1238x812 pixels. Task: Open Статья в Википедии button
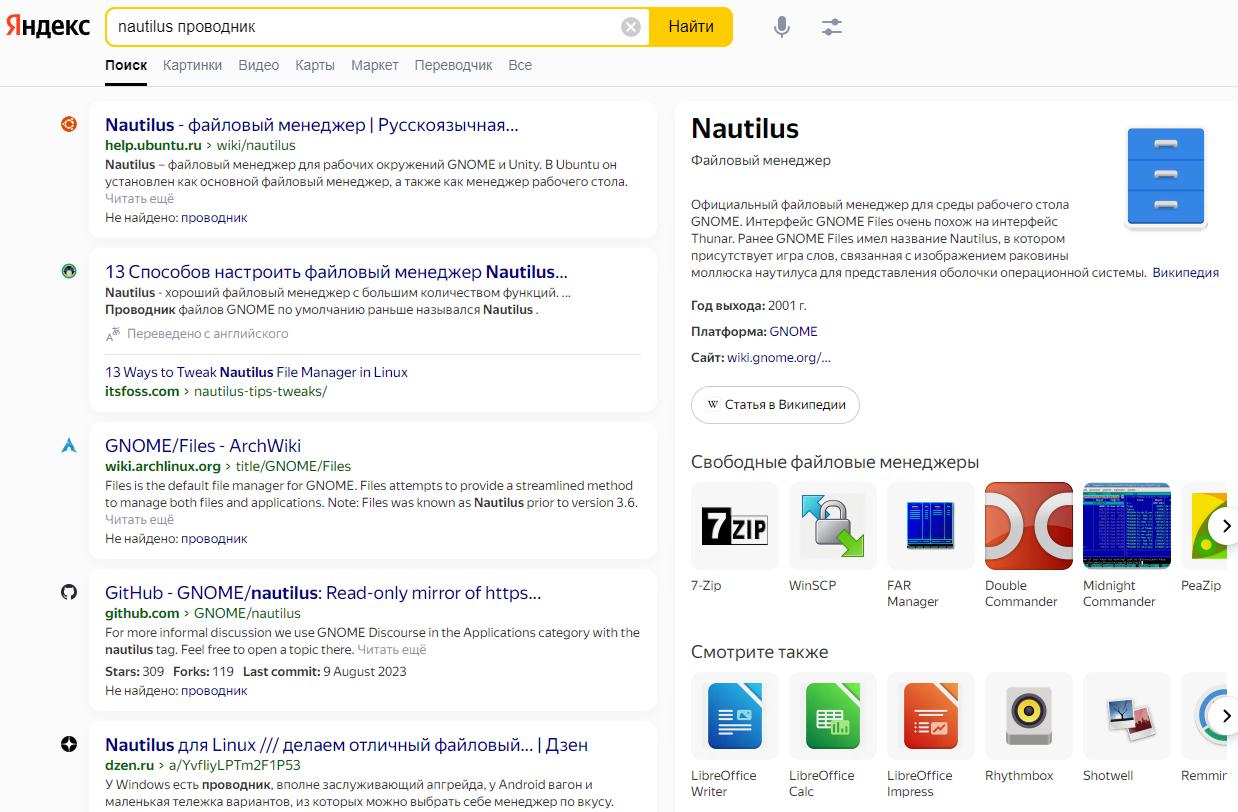(x=775, y=405)
